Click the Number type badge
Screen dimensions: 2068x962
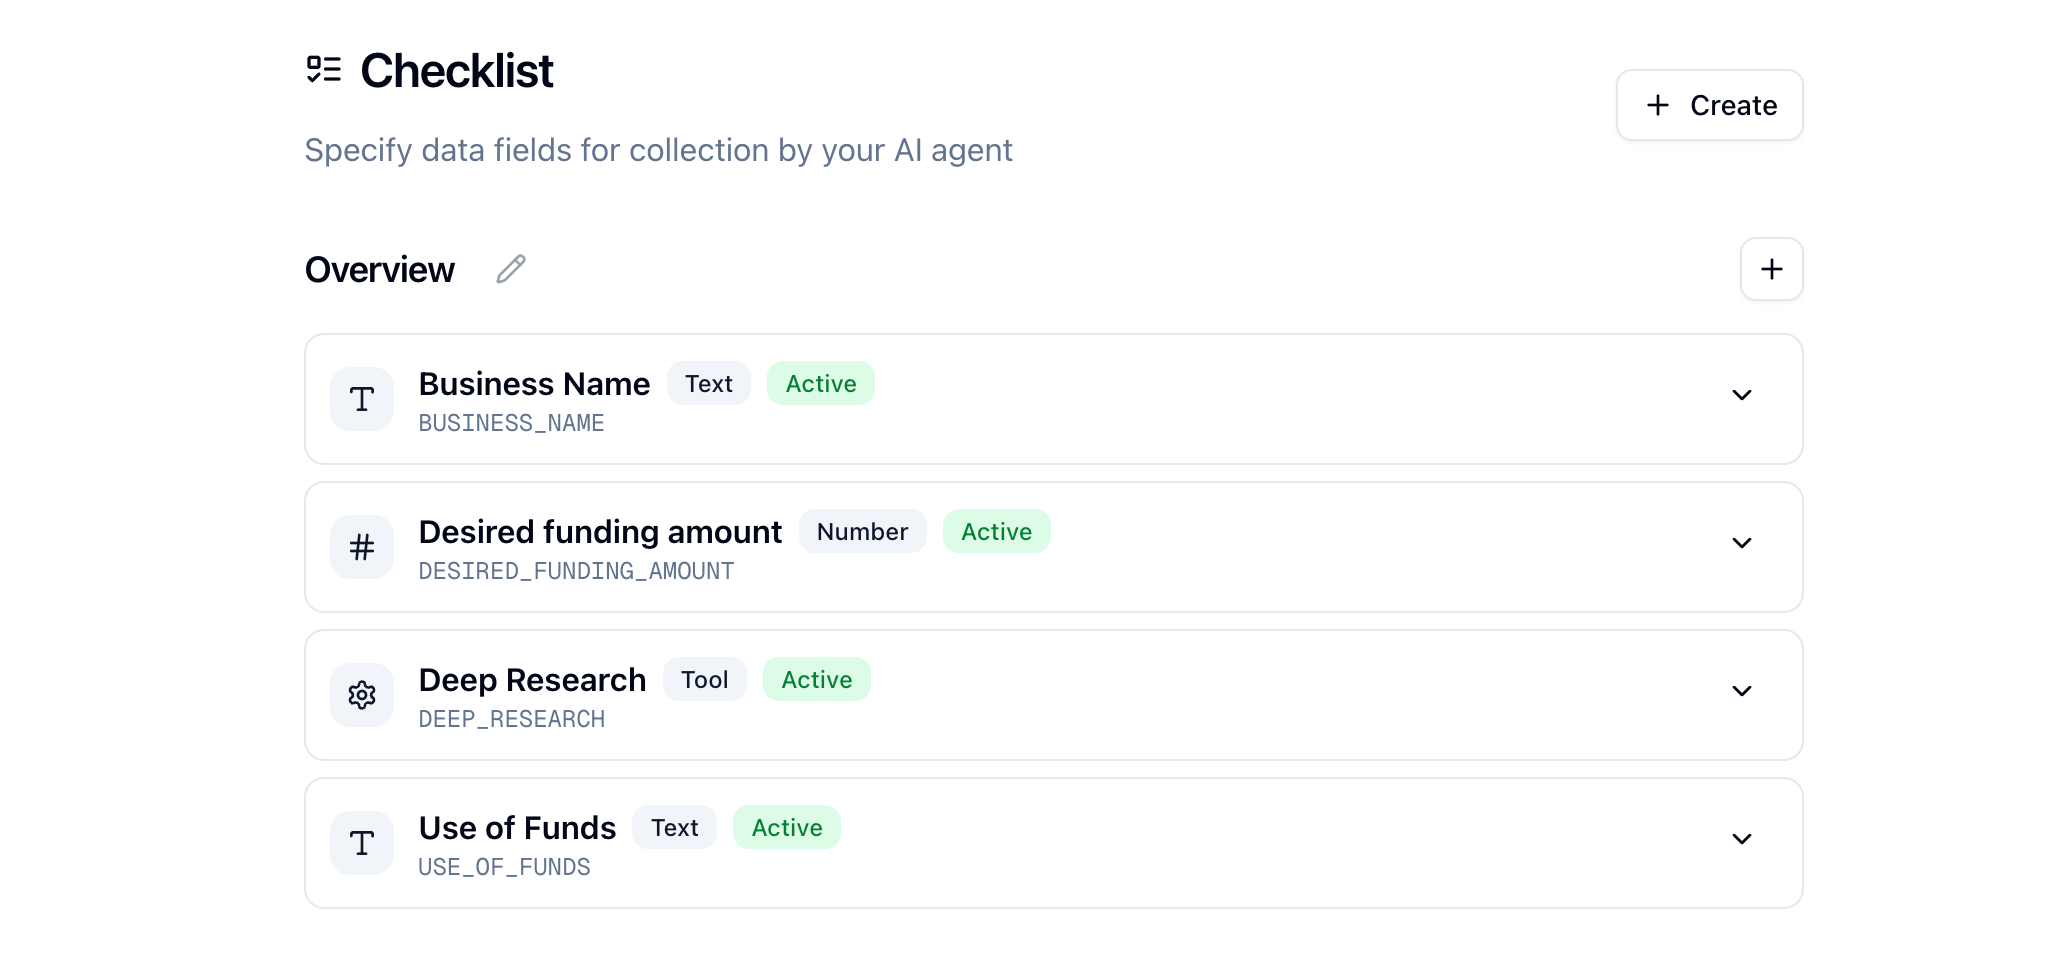862,532
